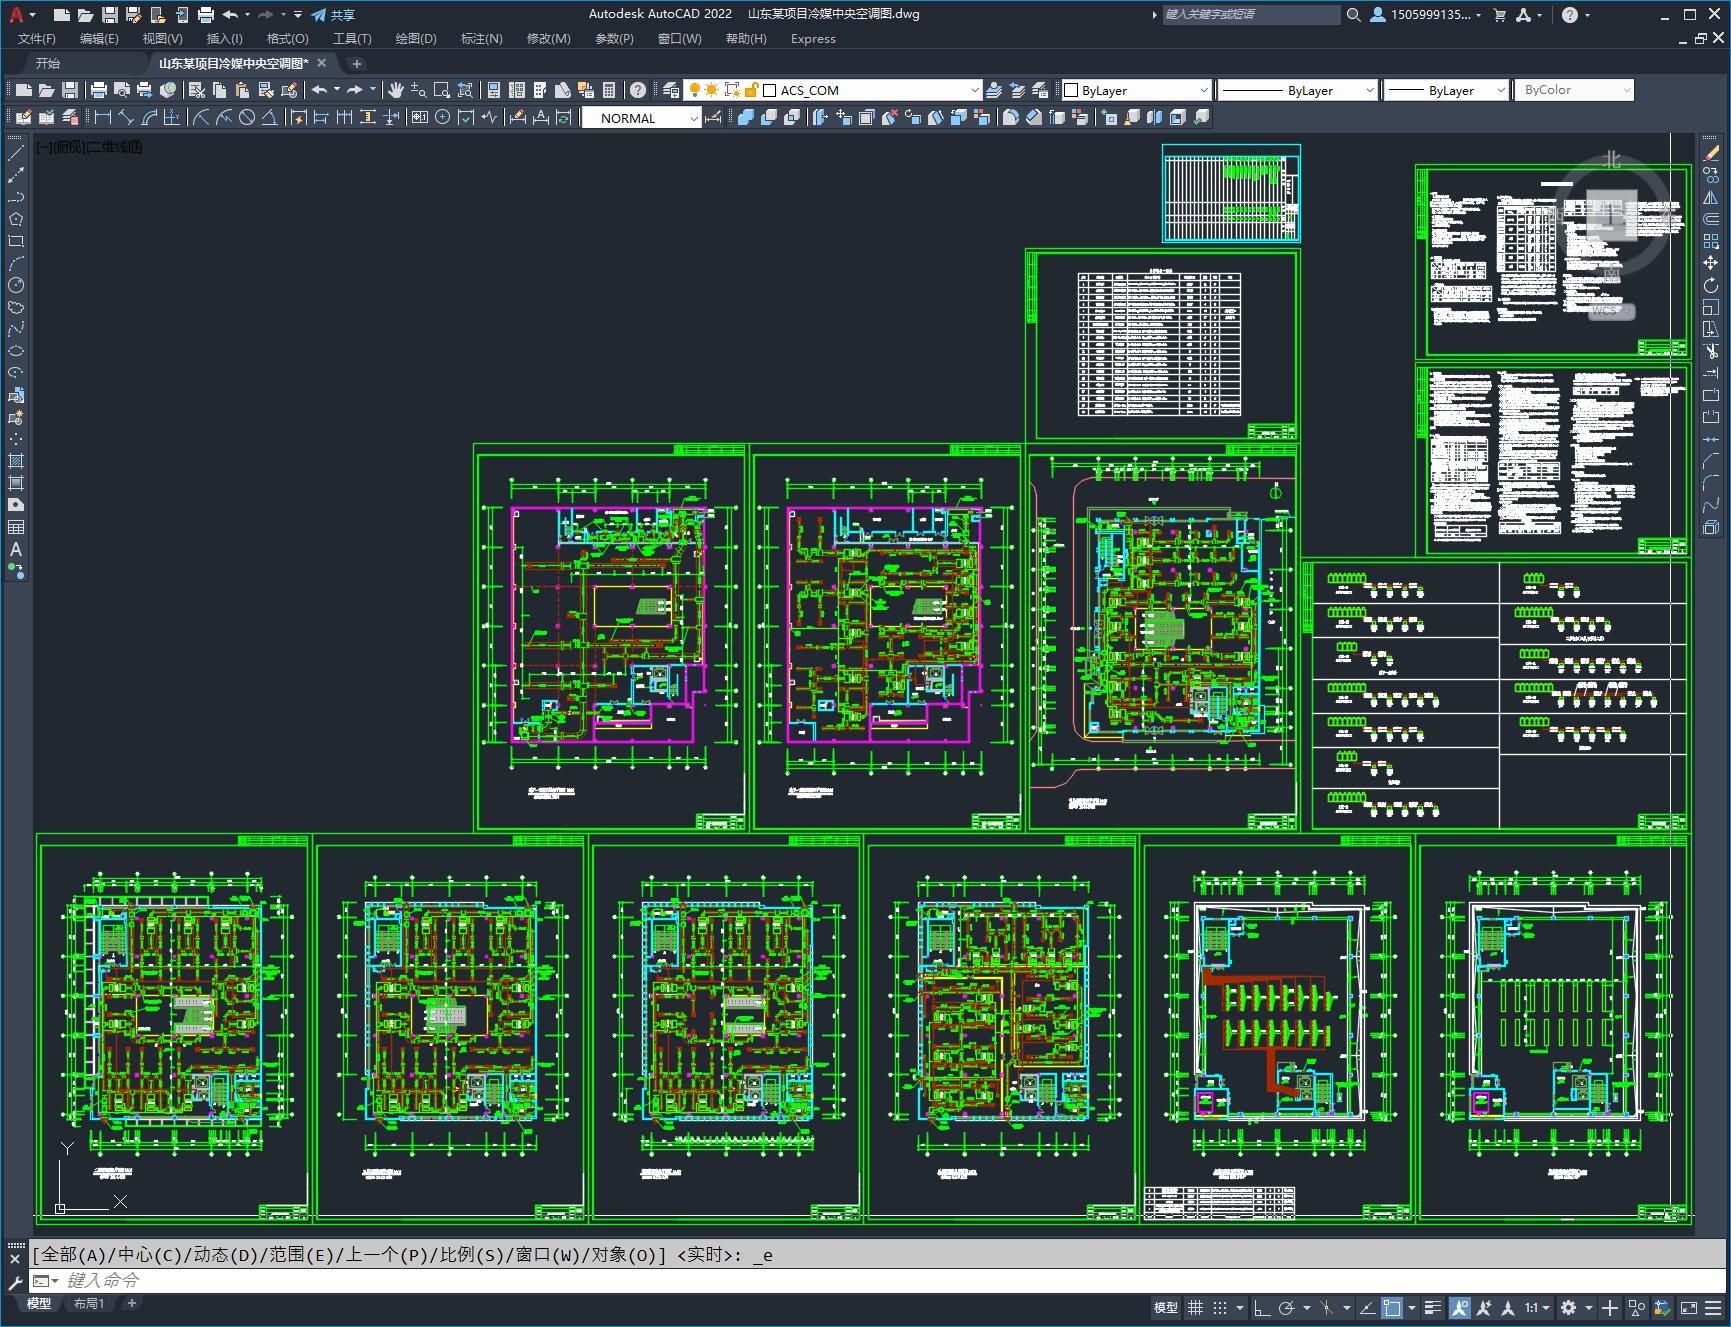Click the 共享 share button
Viewport: 1731px width, 1327px height.
coord(334,14)
